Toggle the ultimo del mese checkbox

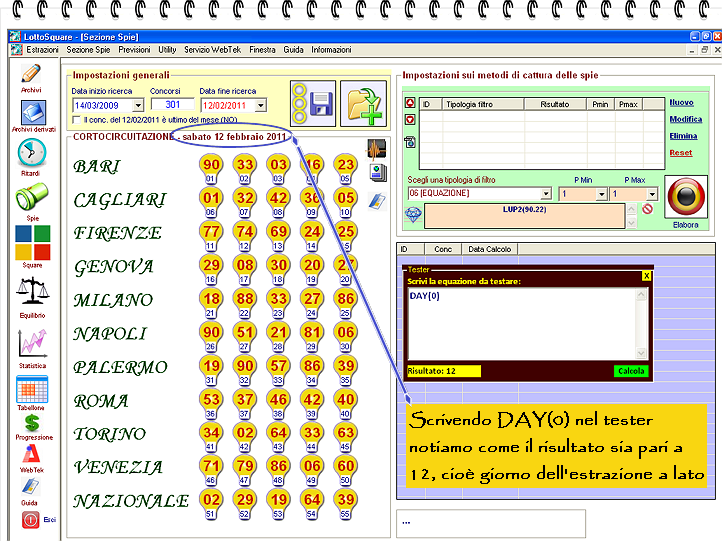click(77, 120)
